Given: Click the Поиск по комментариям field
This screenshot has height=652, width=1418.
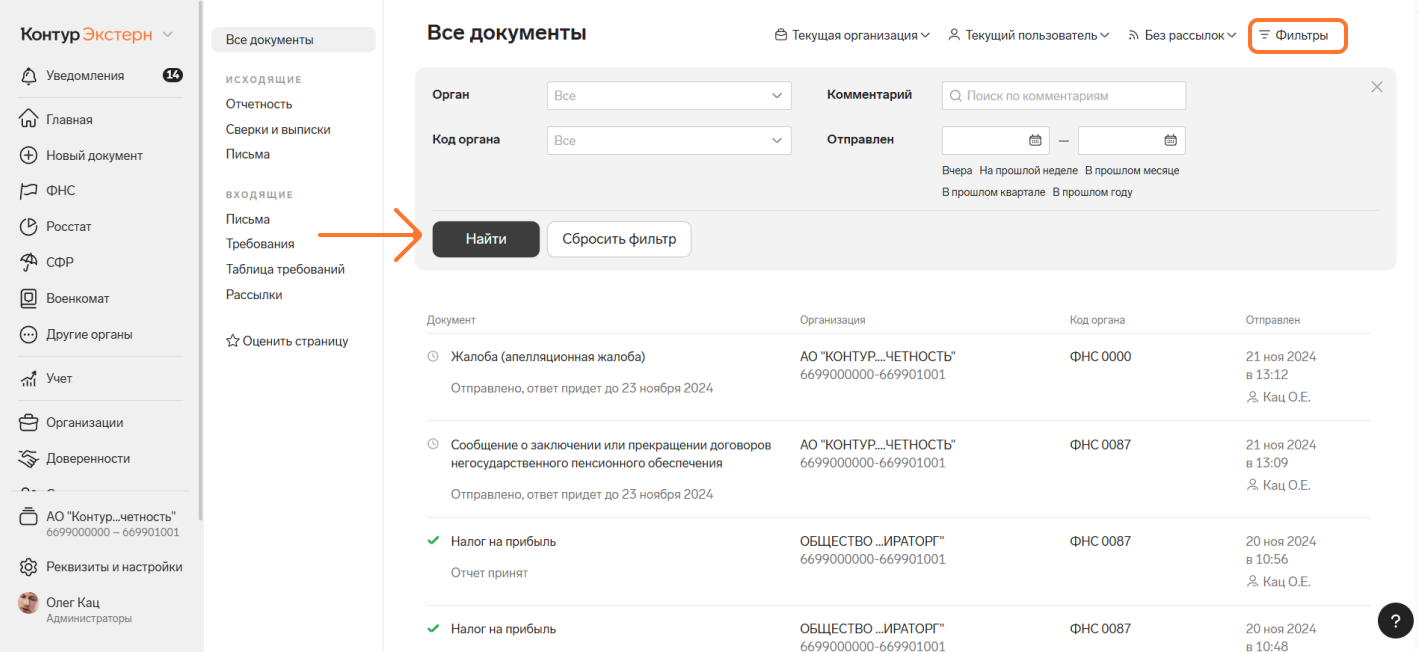Looking at the screenshot, I should click(x=1063, y=96).
